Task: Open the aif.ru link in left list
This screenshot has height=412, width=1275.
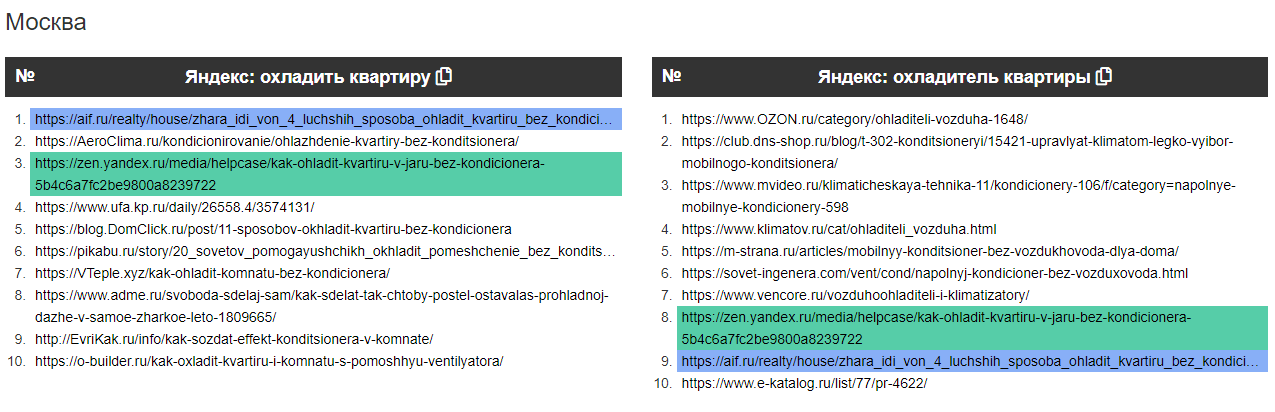Action: click(x=324, y=119)
